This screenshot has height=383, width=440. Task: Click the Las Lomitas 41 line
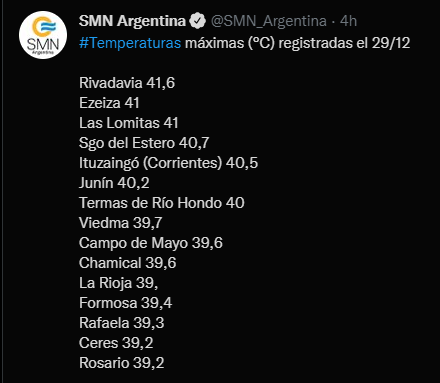pyautogui.click(x=129, y=123)
